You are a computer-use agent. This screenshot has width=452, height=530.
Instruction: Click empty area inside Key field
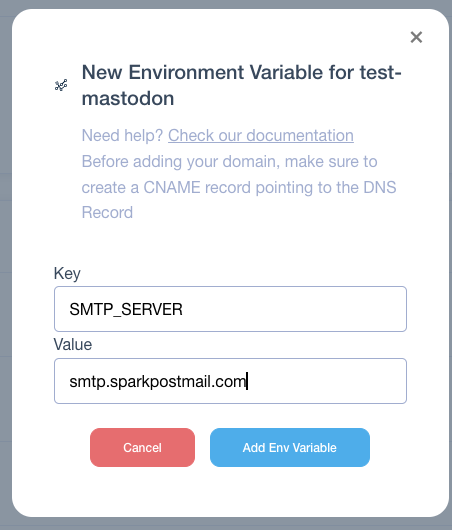(294, 309)
